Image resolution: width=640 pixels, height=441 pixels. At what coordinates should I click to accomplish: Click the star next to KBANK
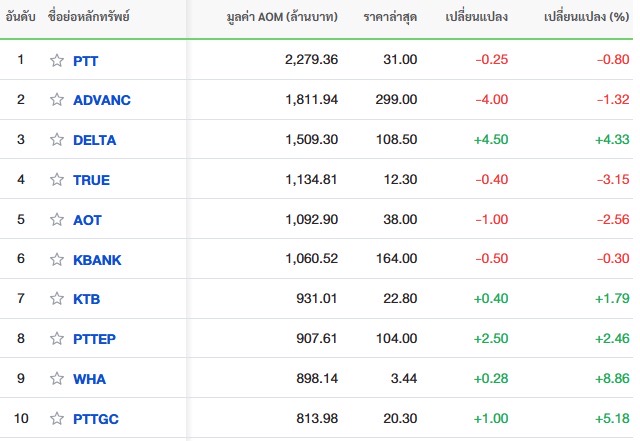tap(57, 259)
